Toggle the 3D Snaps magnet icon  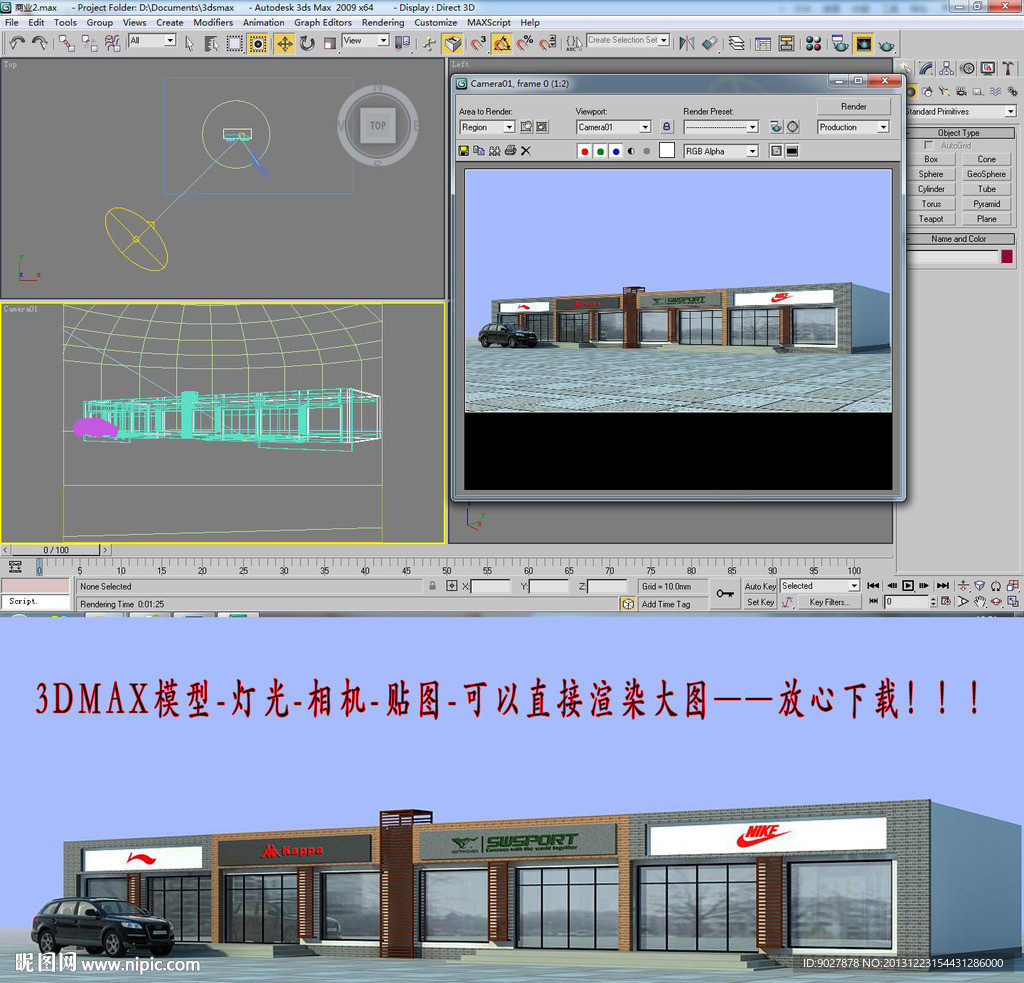(x=479, y=44)
